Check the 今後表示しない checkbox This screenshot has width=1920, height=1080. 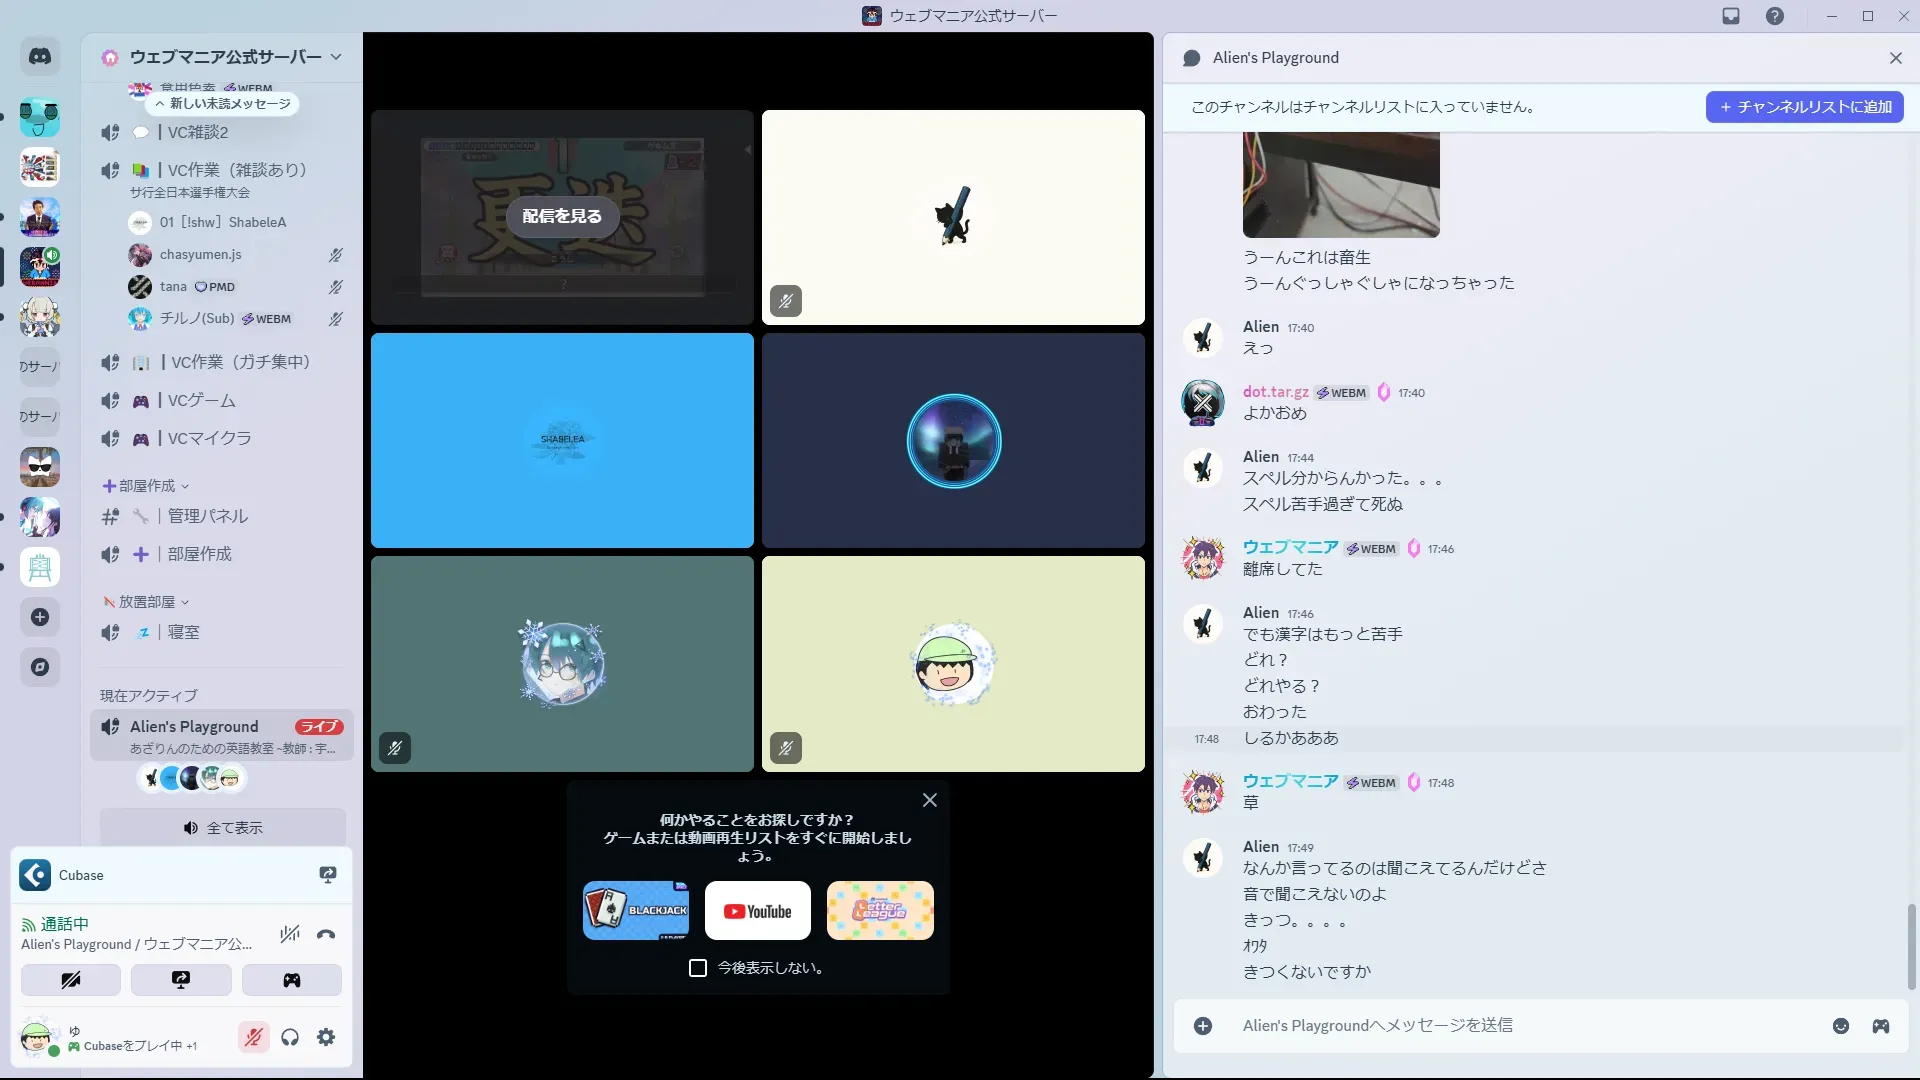tap(698, 968)
